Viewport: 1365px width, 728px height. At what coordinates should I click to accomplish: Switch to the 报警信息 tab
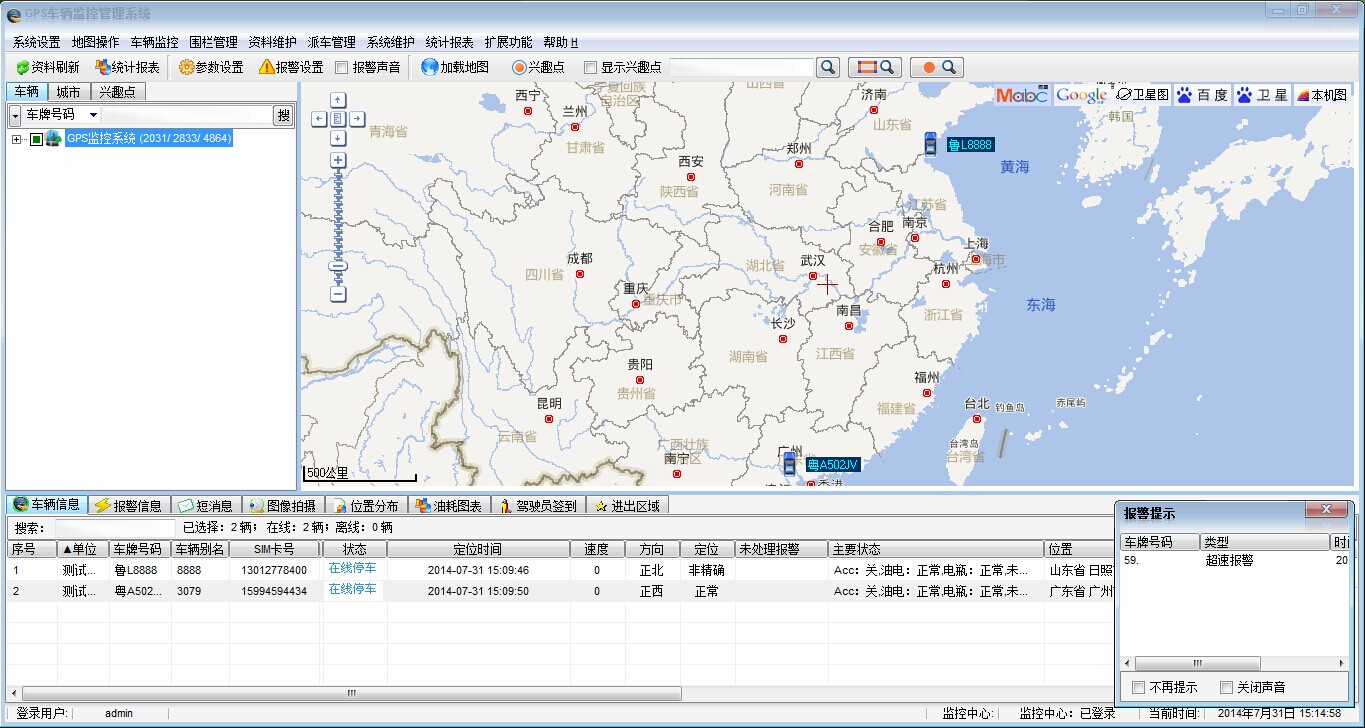130,506
